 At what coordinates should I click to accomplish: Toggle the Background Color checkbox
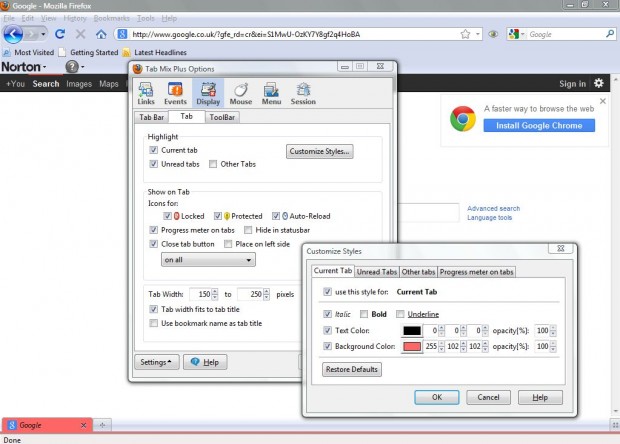[x=327, y=346]
